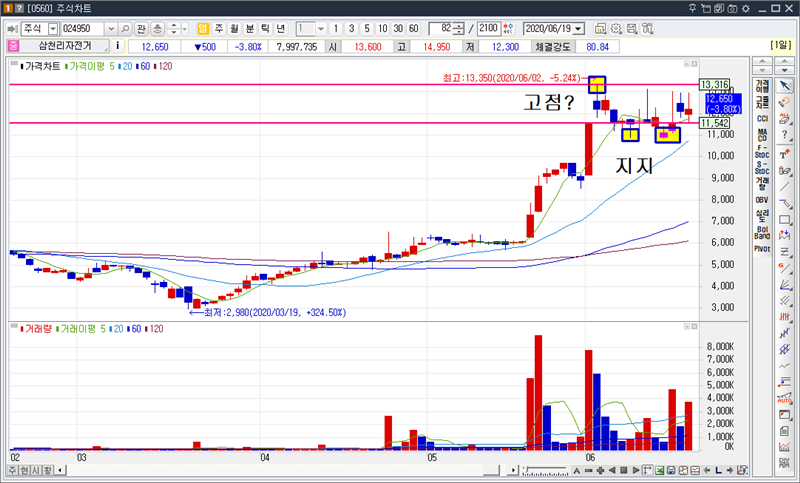Add the Bol Band indicator

762,233
